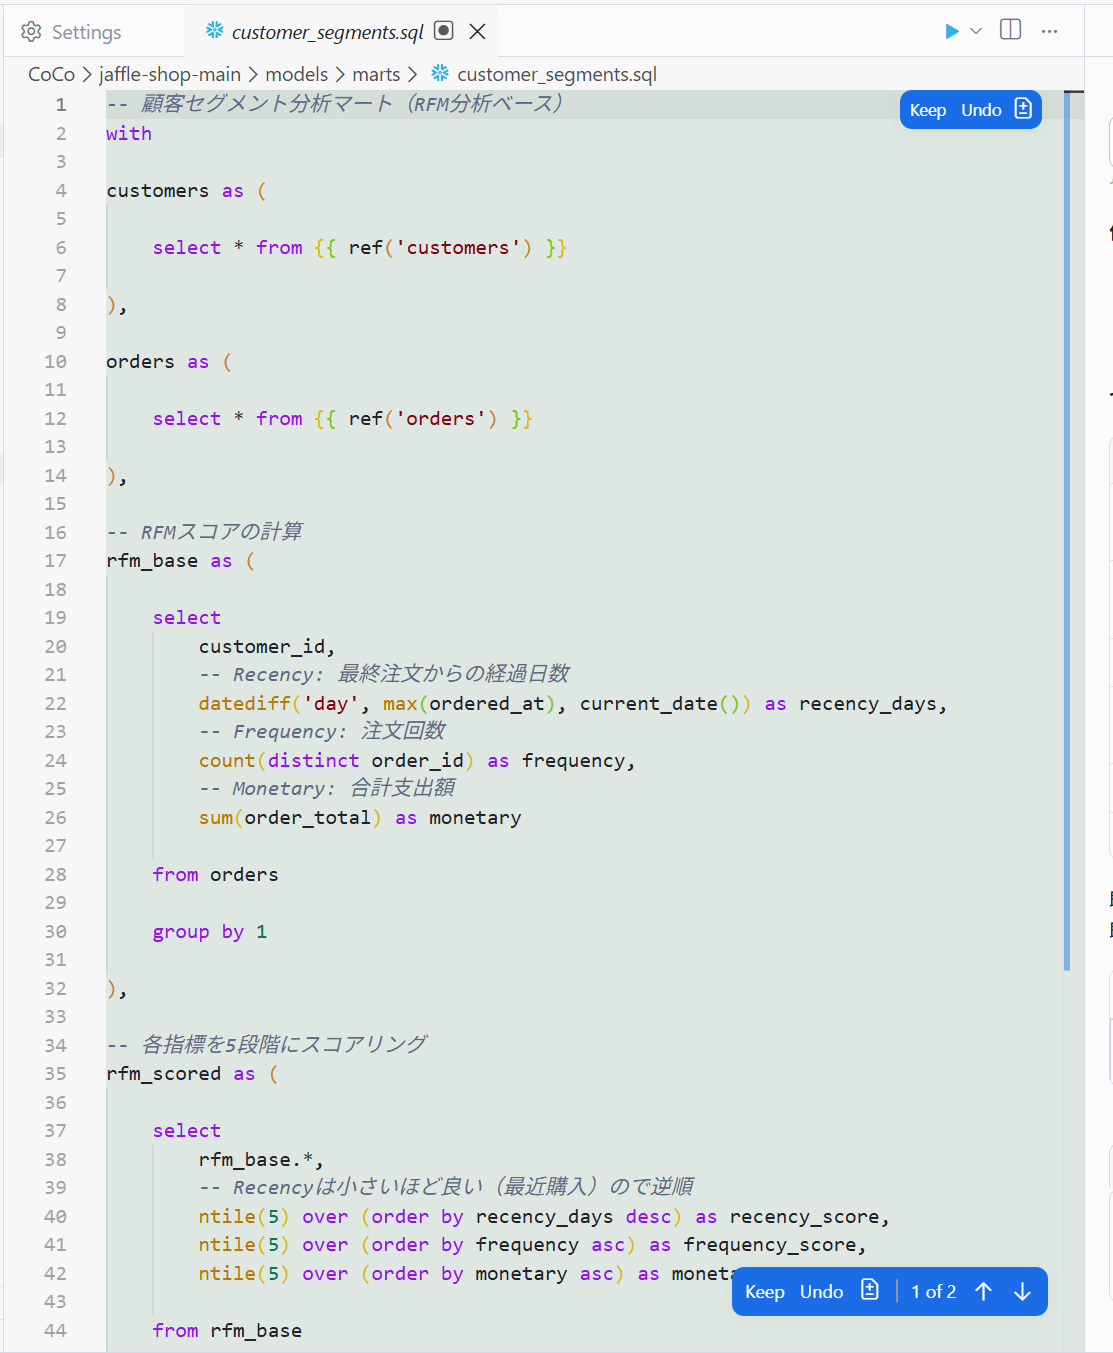Click the Settings gear icon on tab
The height and width of the screenshot is (1353, 1113).
[32, 32]
